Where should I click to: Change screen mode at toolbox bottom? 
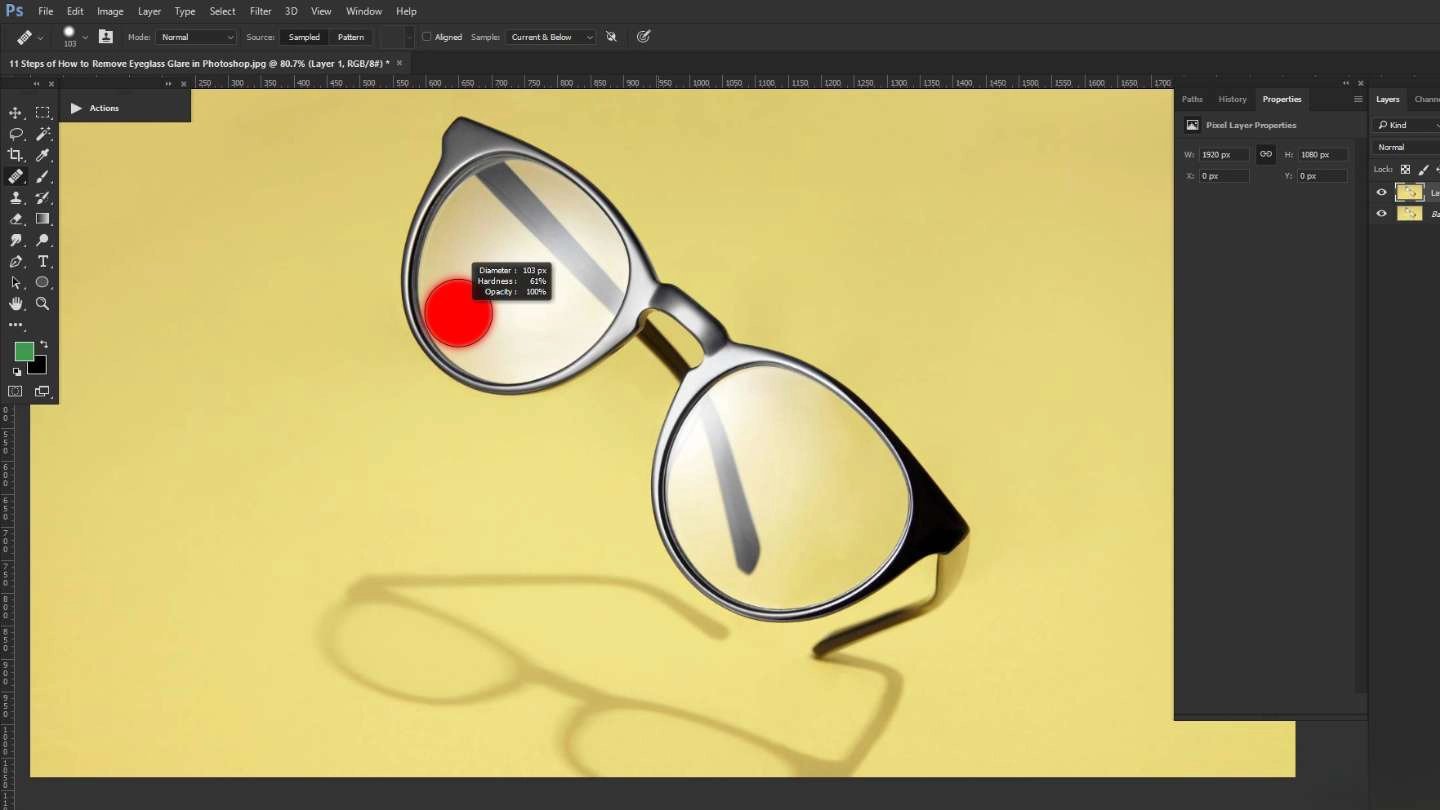[x=43, y=392]
